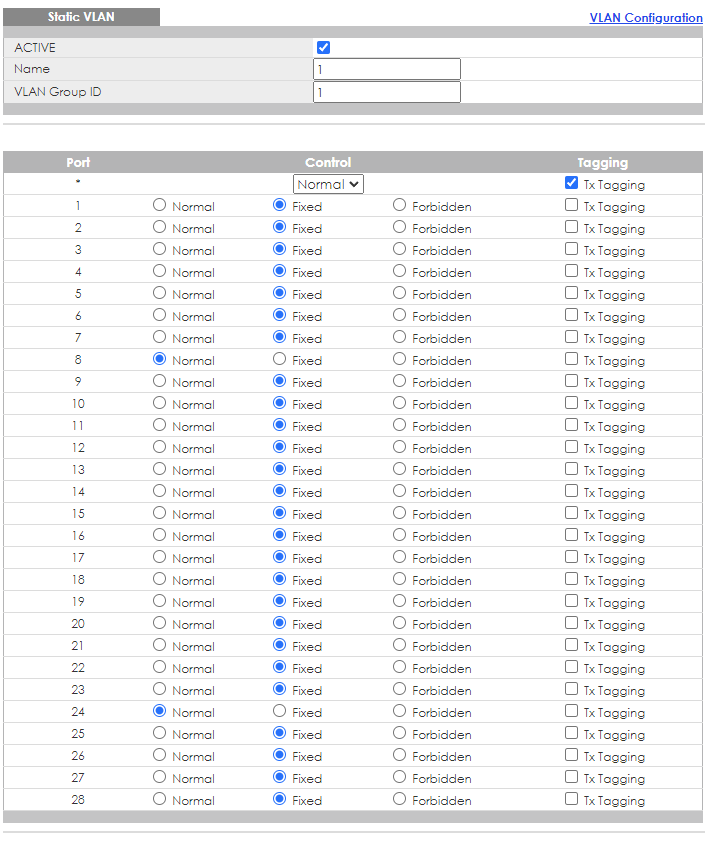Set port 19 to Forbidden
The width and height of the screenshot is (725, 844).
point(399,601)
